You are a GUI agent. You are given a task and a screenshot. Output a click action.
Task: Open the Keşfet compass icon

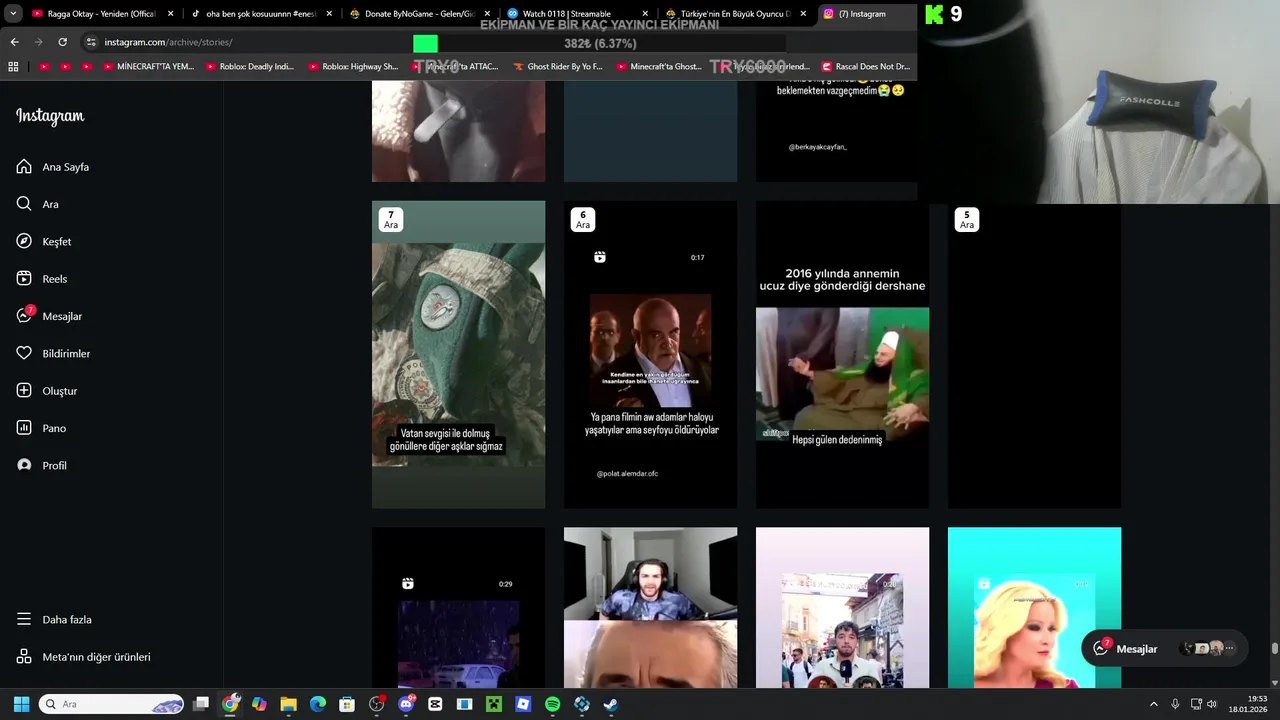point(24,241)
